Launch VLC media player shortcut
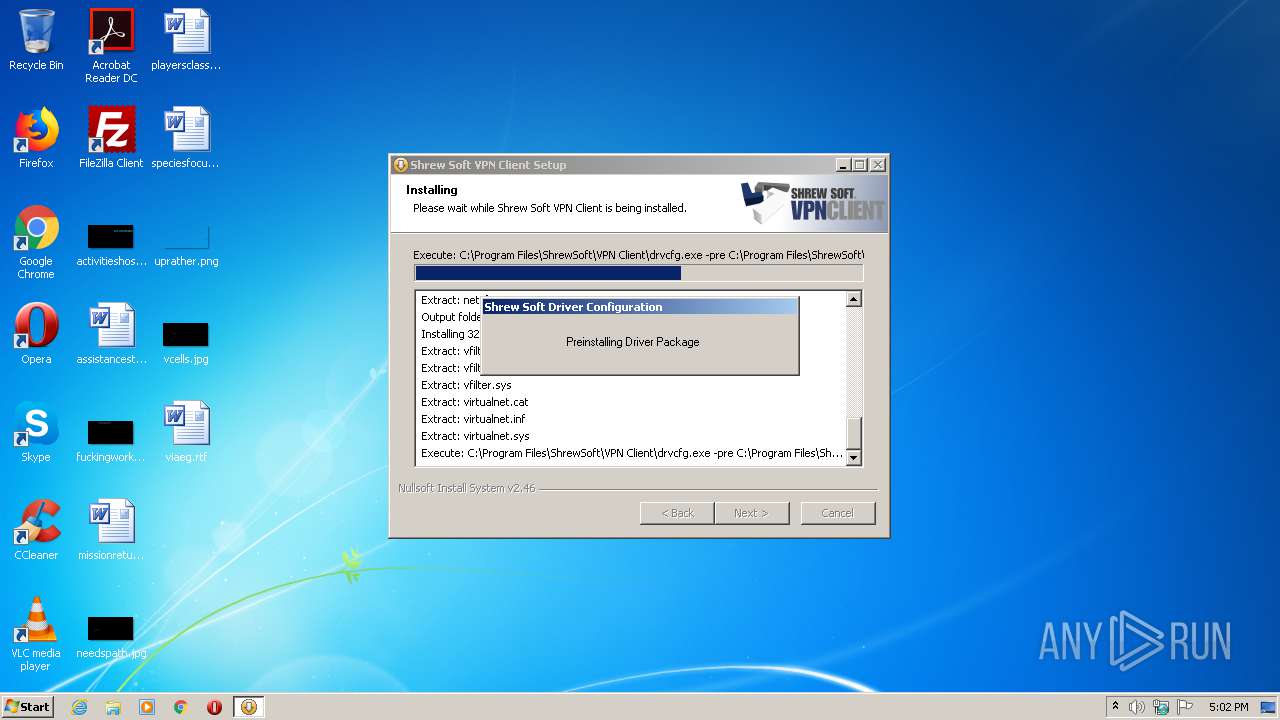The width and height of the screenshot is (1280, 720). pyautogui.click(x=36, y=634)
